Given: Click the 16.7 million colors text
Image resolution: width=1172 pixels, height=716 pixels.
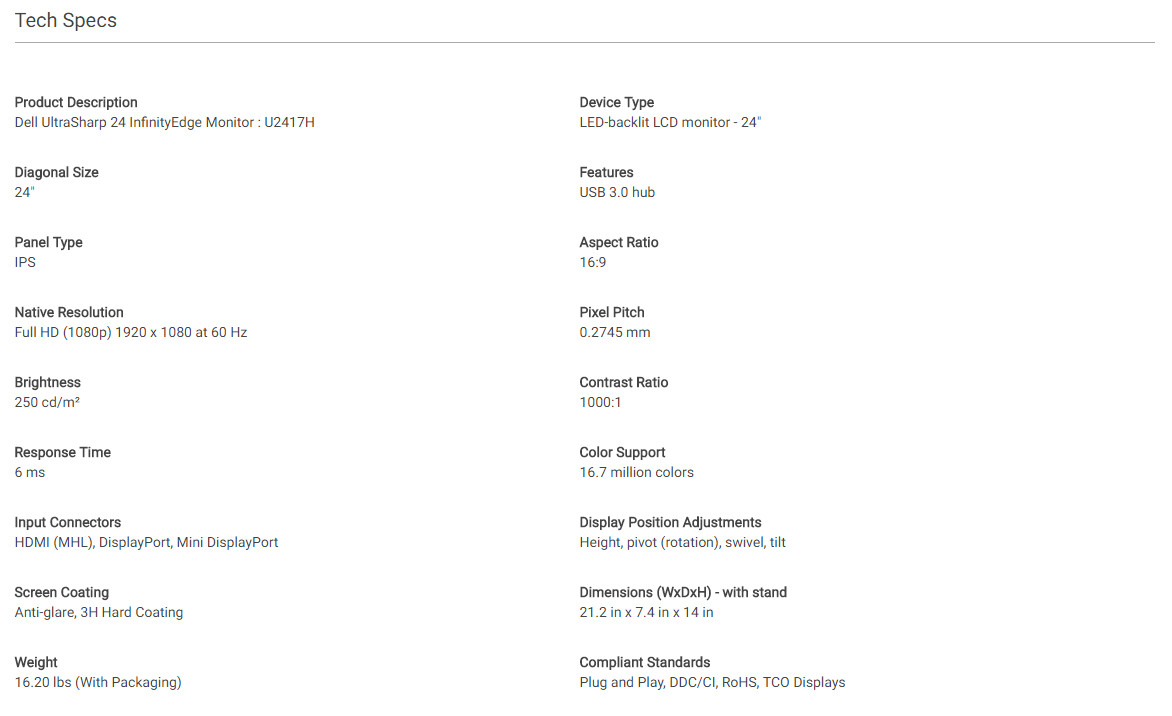Looking at the screenshot, I should point(637,472).
